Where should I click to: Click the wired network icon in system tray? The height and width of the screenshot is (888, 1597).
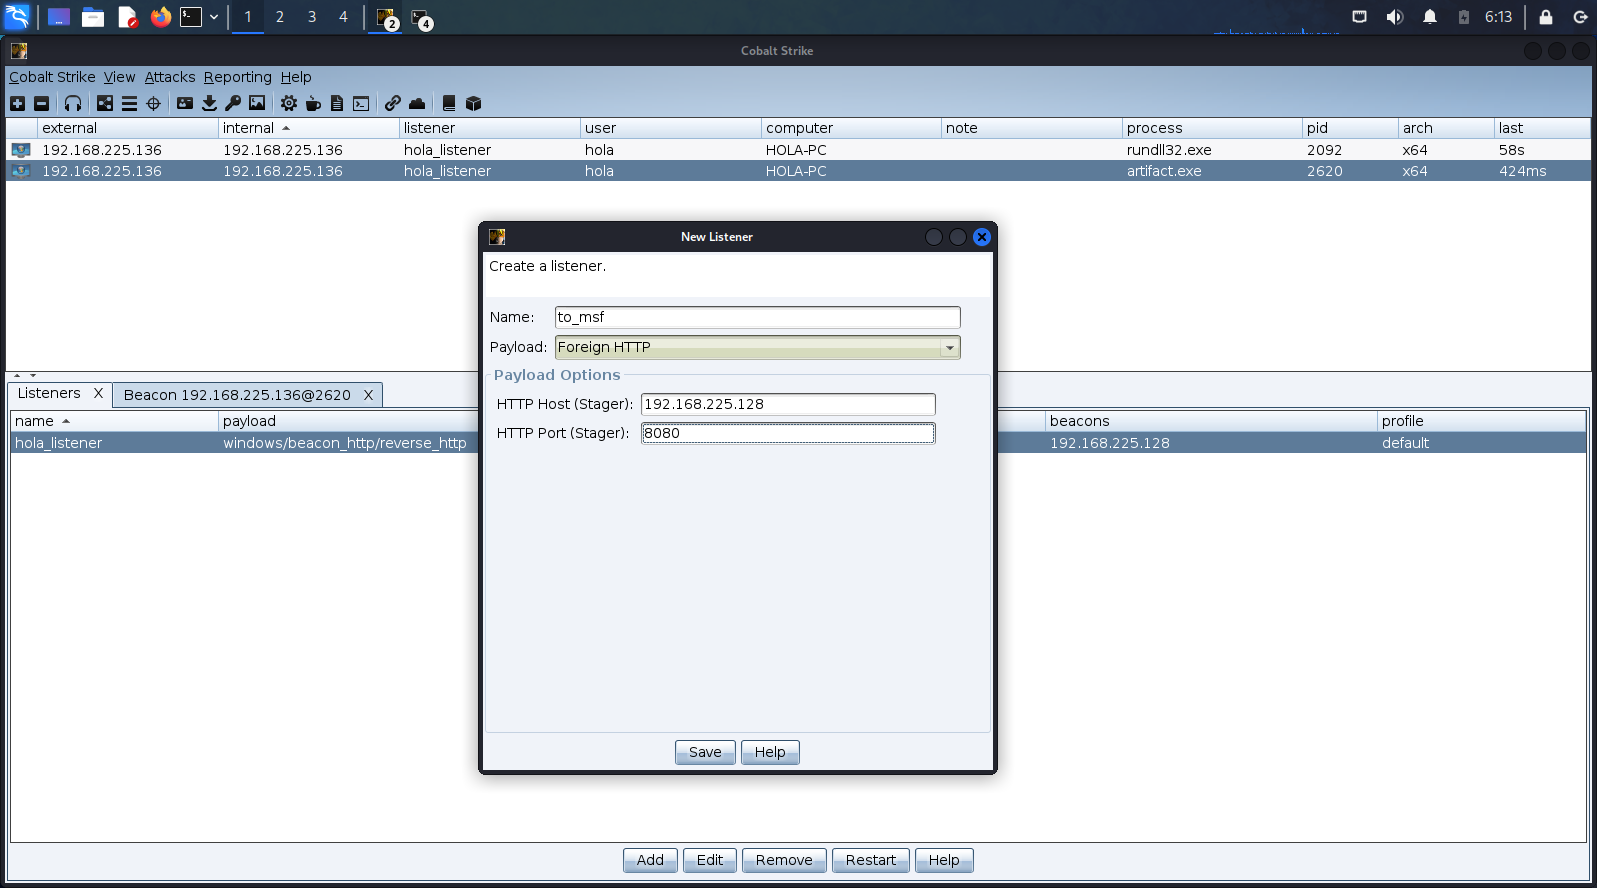[x=1360, y=17]
